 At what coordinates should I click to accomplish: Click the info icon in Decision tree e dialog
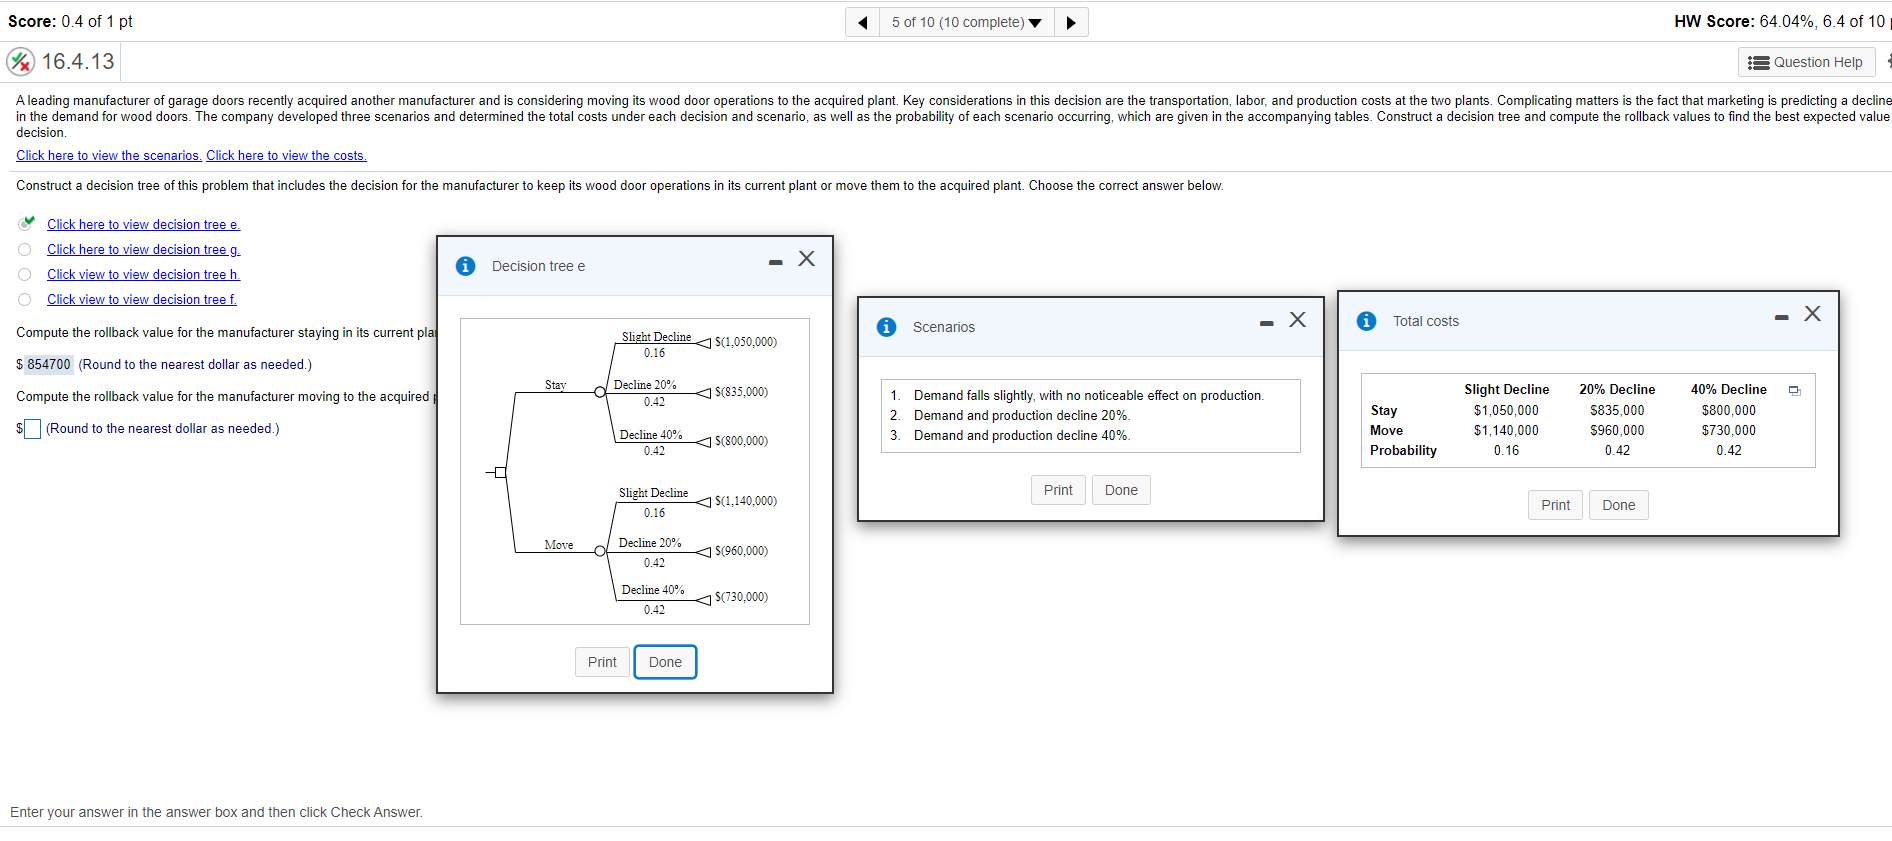click(x=465, y=266)
